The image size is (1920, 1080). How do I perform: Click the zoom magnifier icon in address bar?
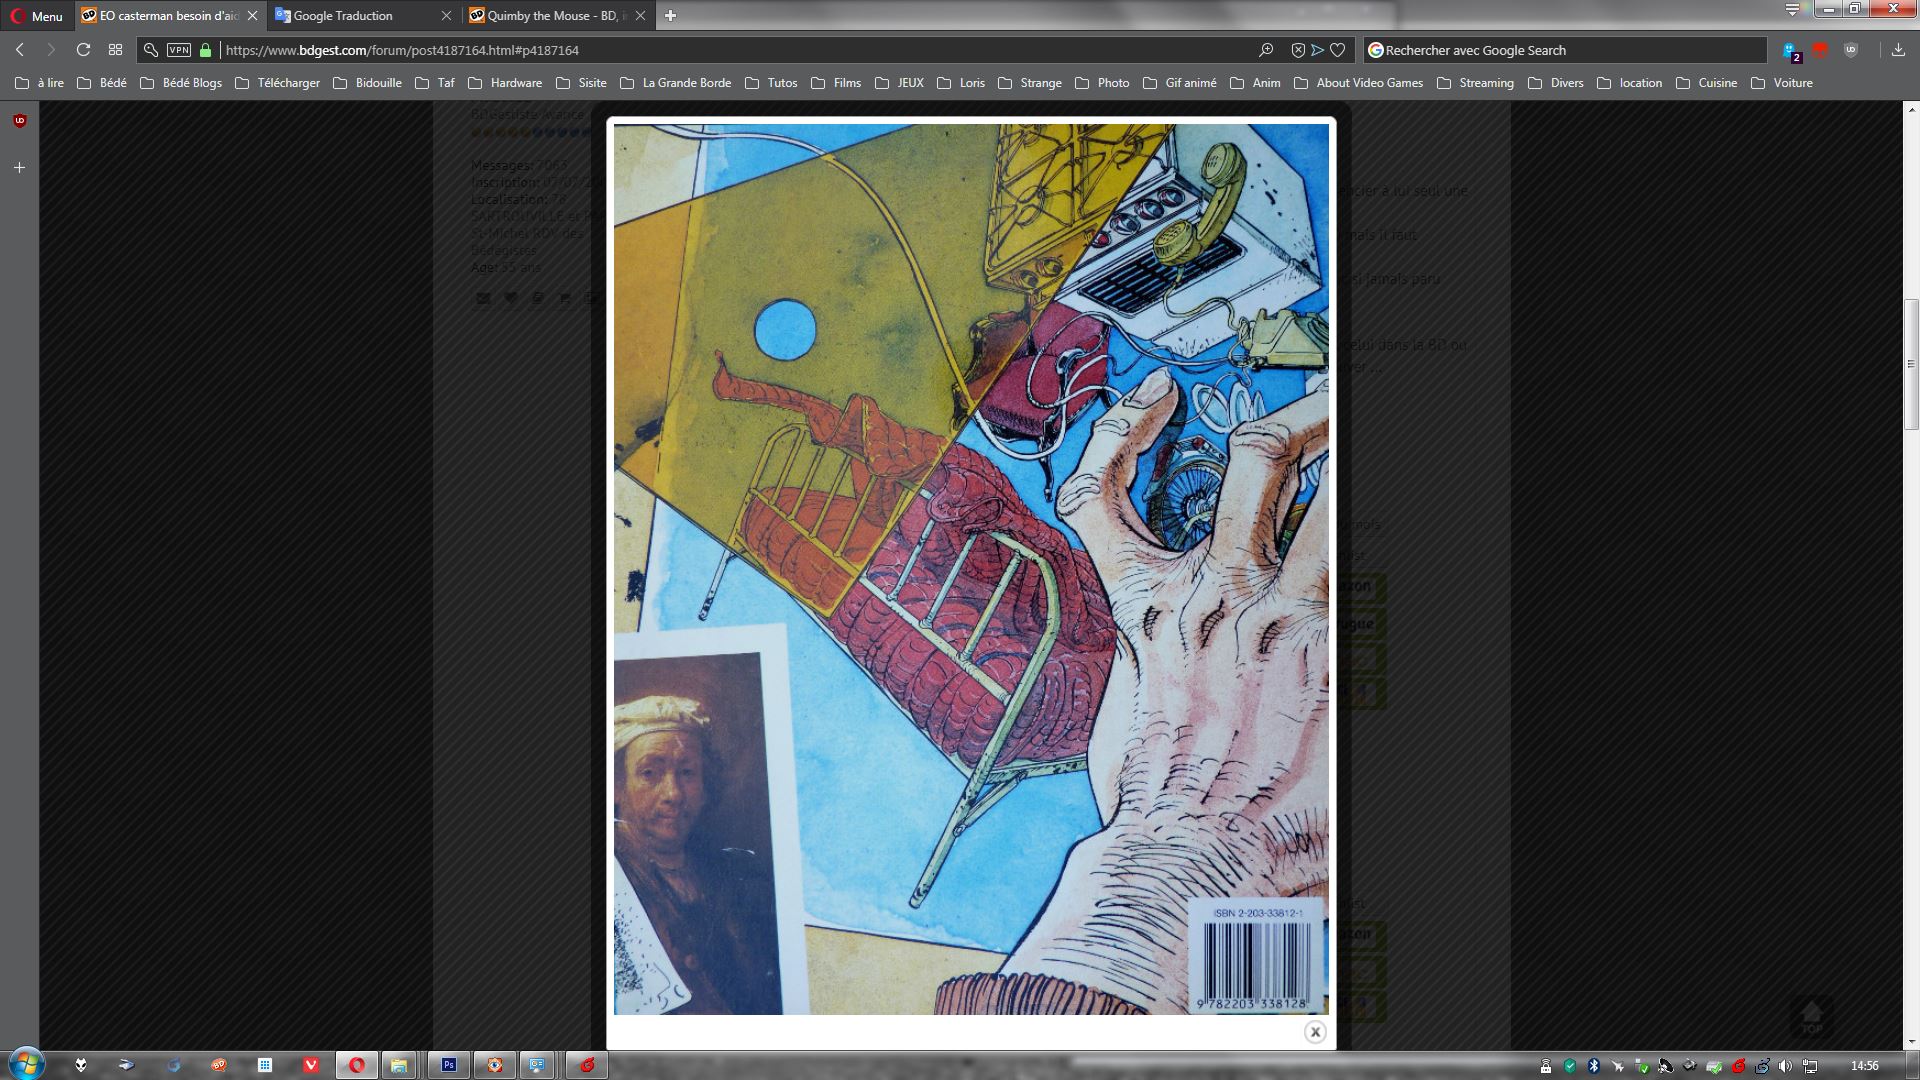click(x=1266, y=50)
